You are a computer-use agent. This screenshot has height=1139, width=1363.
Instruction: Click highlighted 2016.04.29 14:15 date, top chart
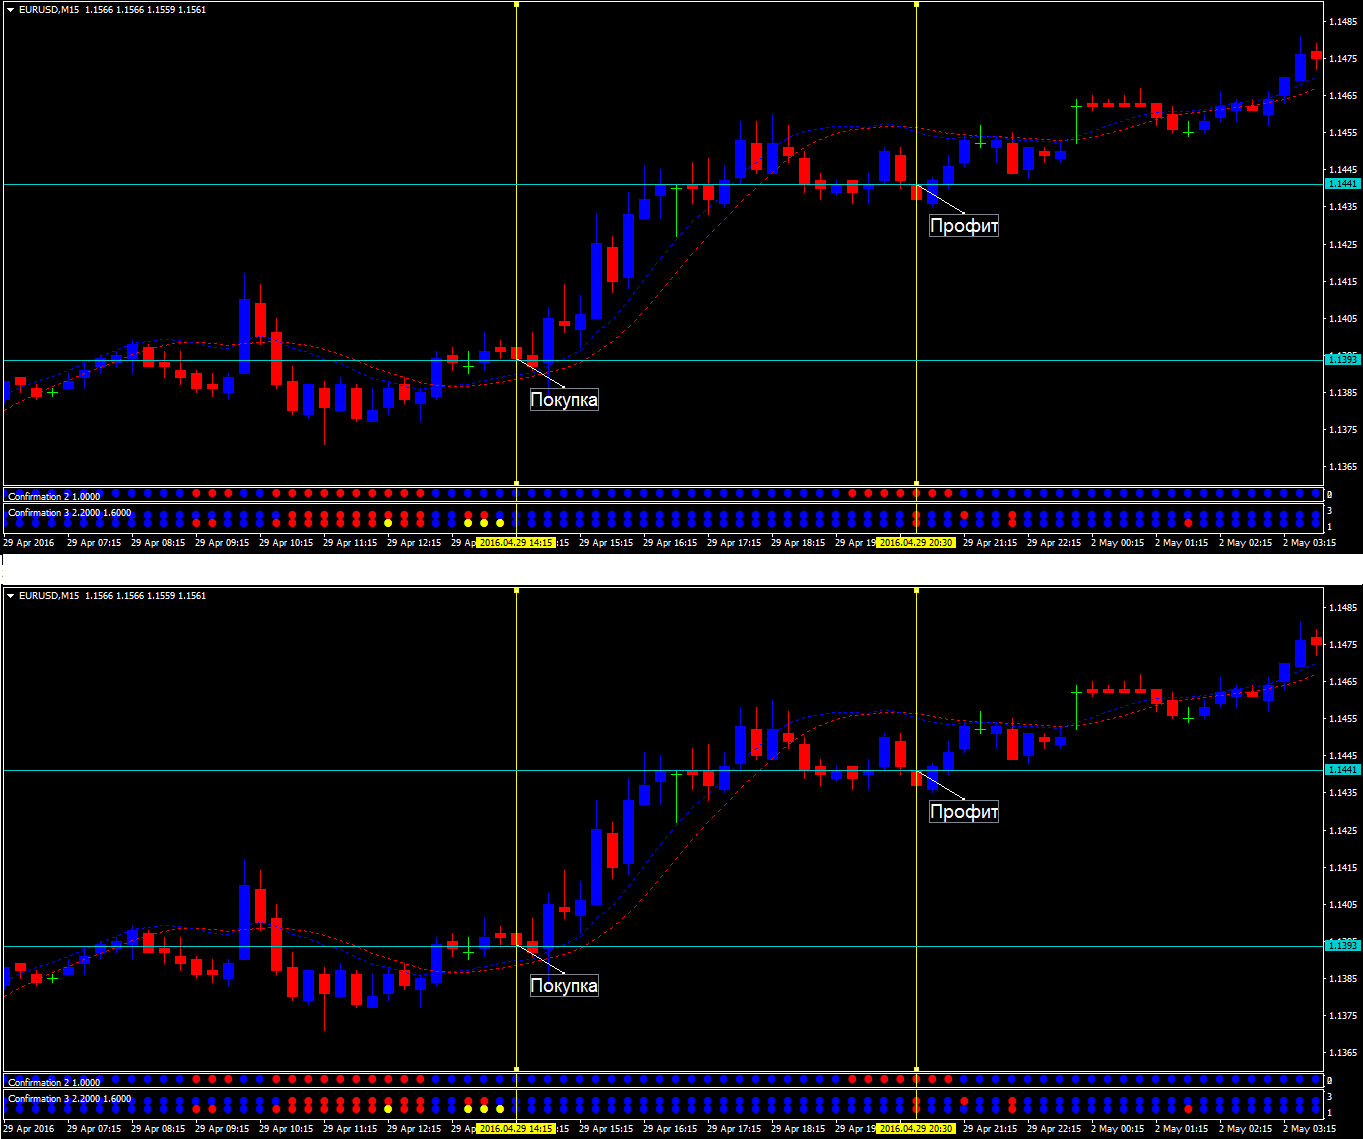coord(516,543)
